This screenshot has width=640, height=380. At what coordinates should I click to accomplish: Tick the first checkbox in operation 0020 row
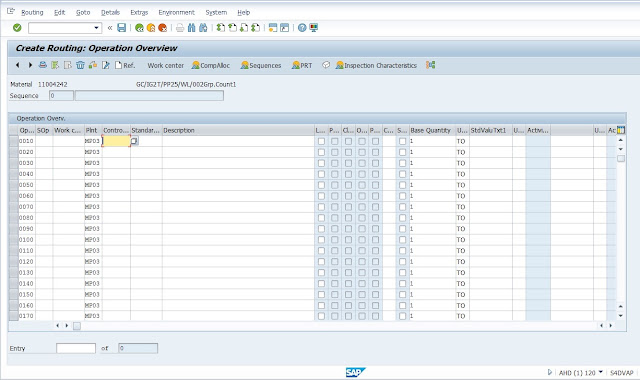321,152
